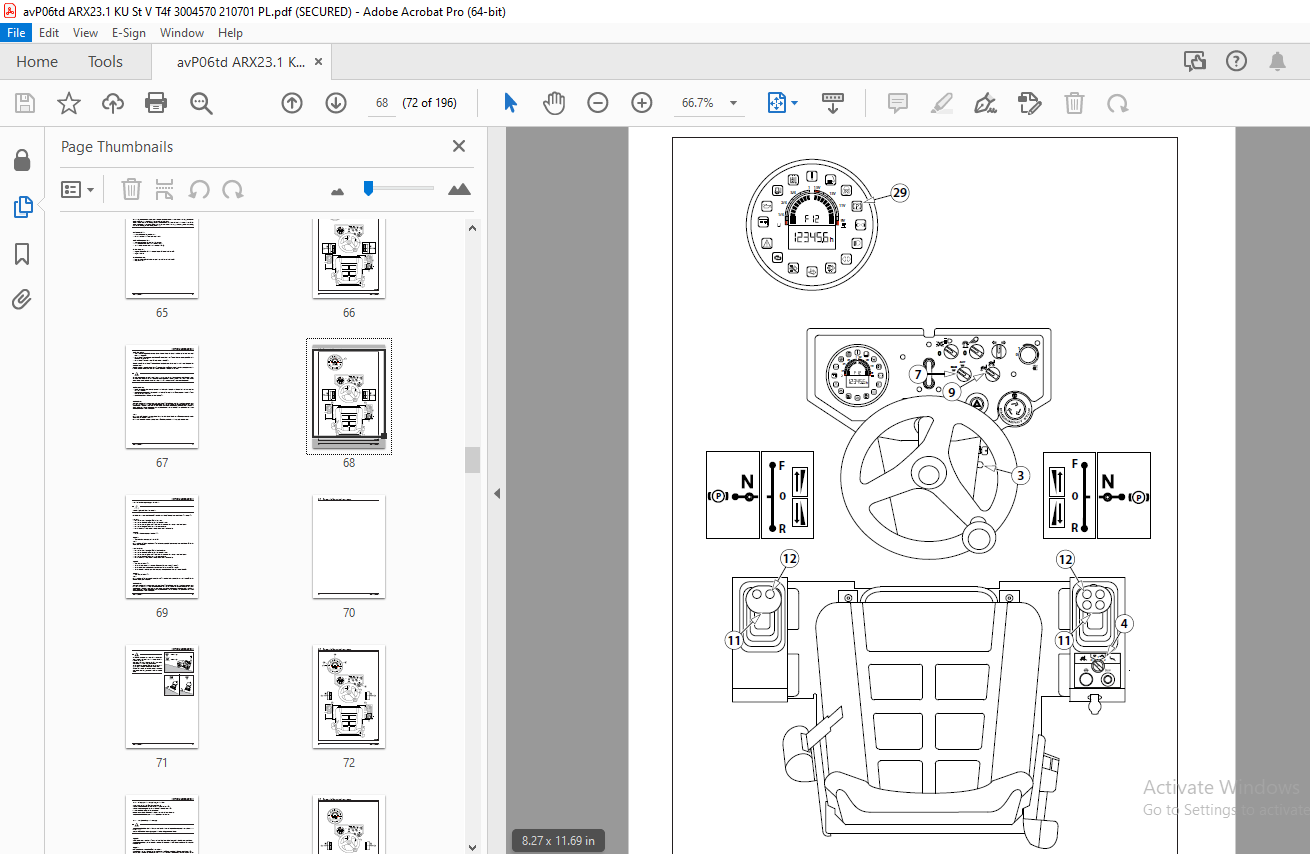Screen dimensions: 1310x854
Task: Reduce thumbnail size small mountain icon
Action: tap(338, 190)
